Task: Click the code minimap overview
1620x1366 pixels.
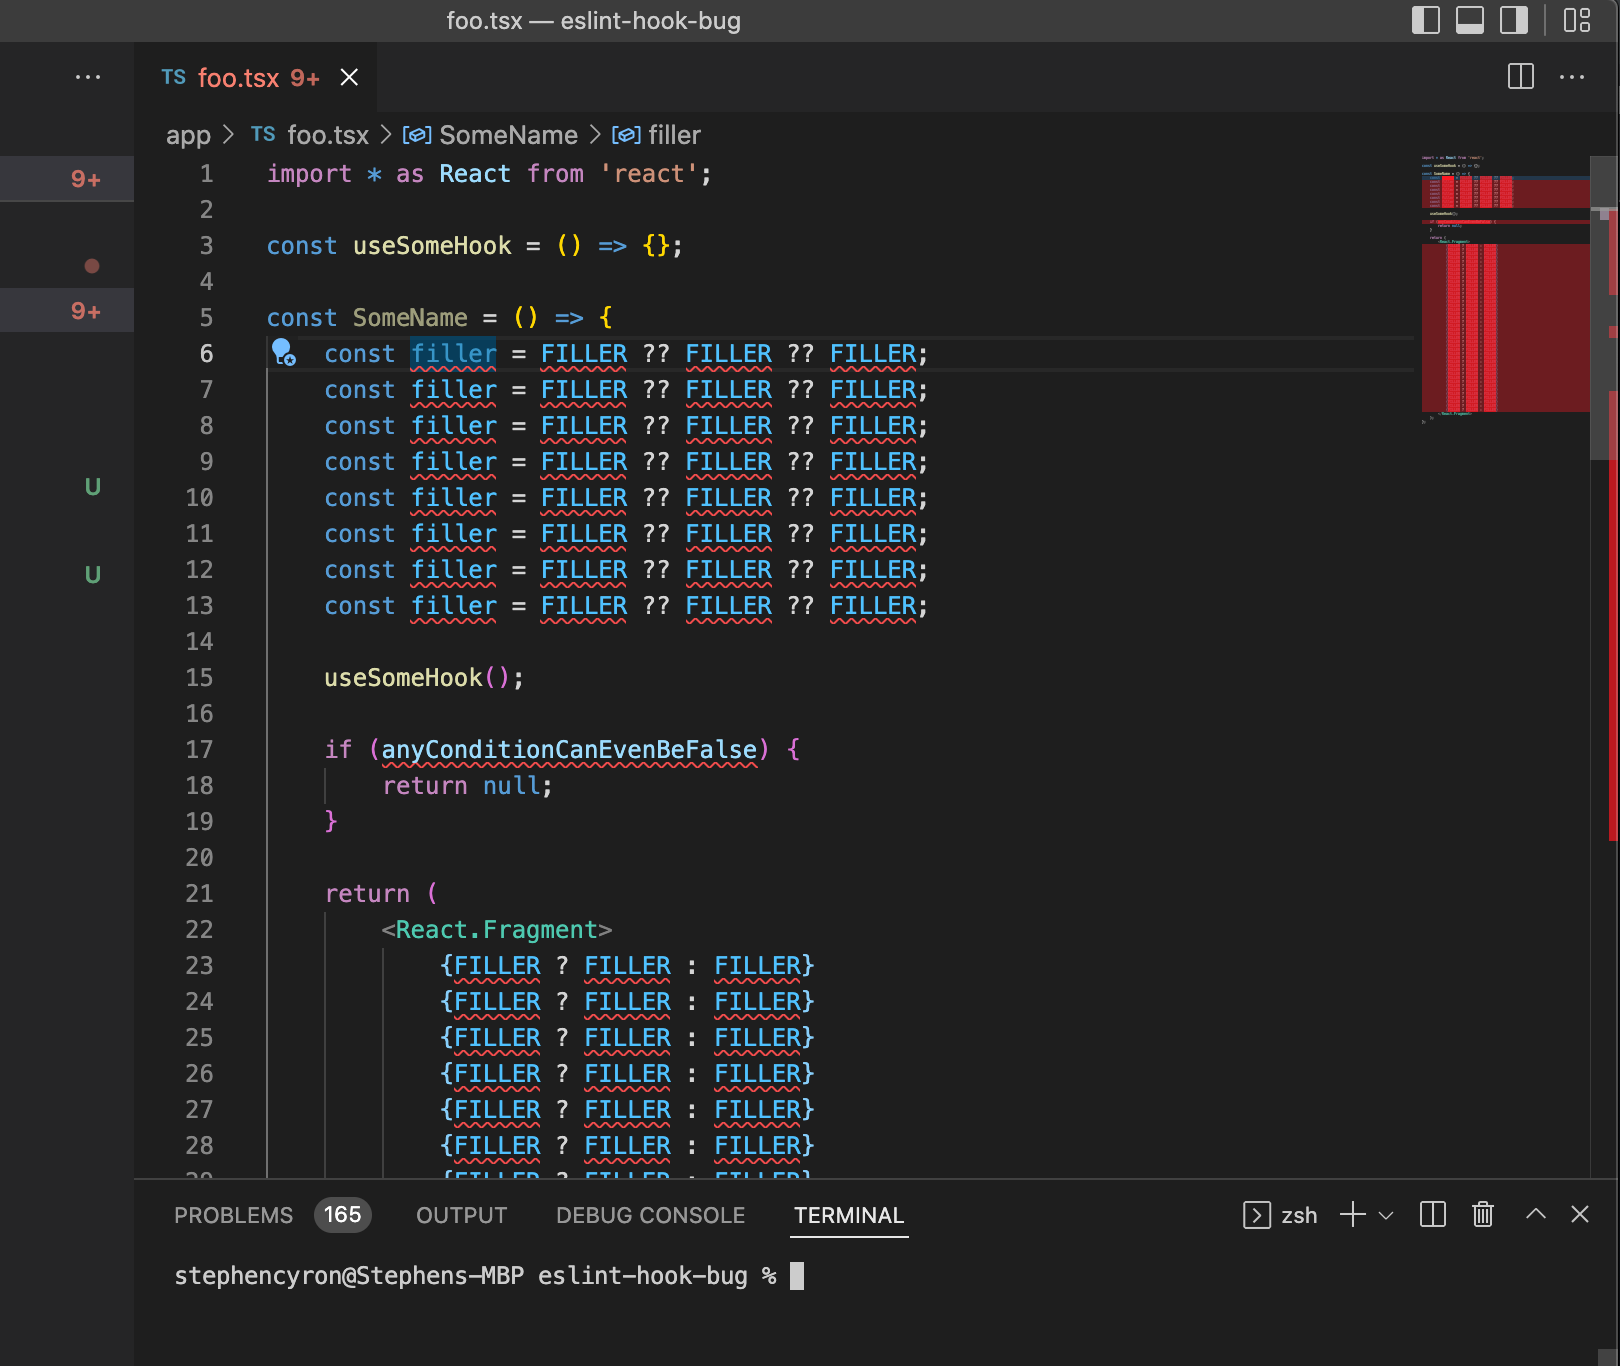Action: (1505, 290)
